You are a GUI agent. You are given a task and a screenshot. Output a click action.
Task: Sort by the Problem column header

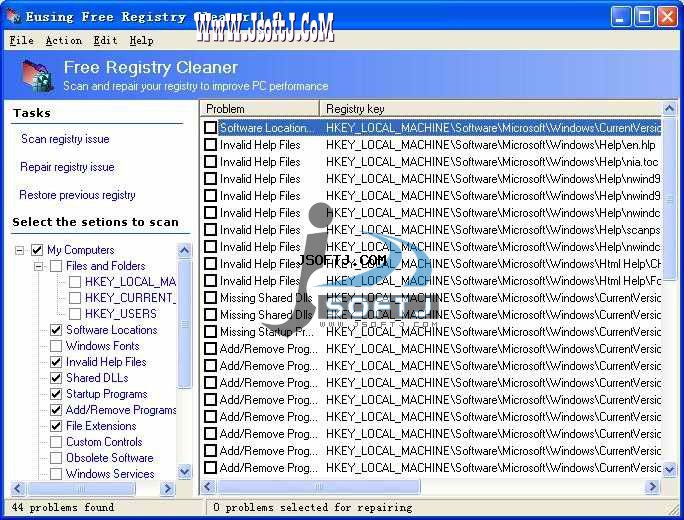point(260,109)
